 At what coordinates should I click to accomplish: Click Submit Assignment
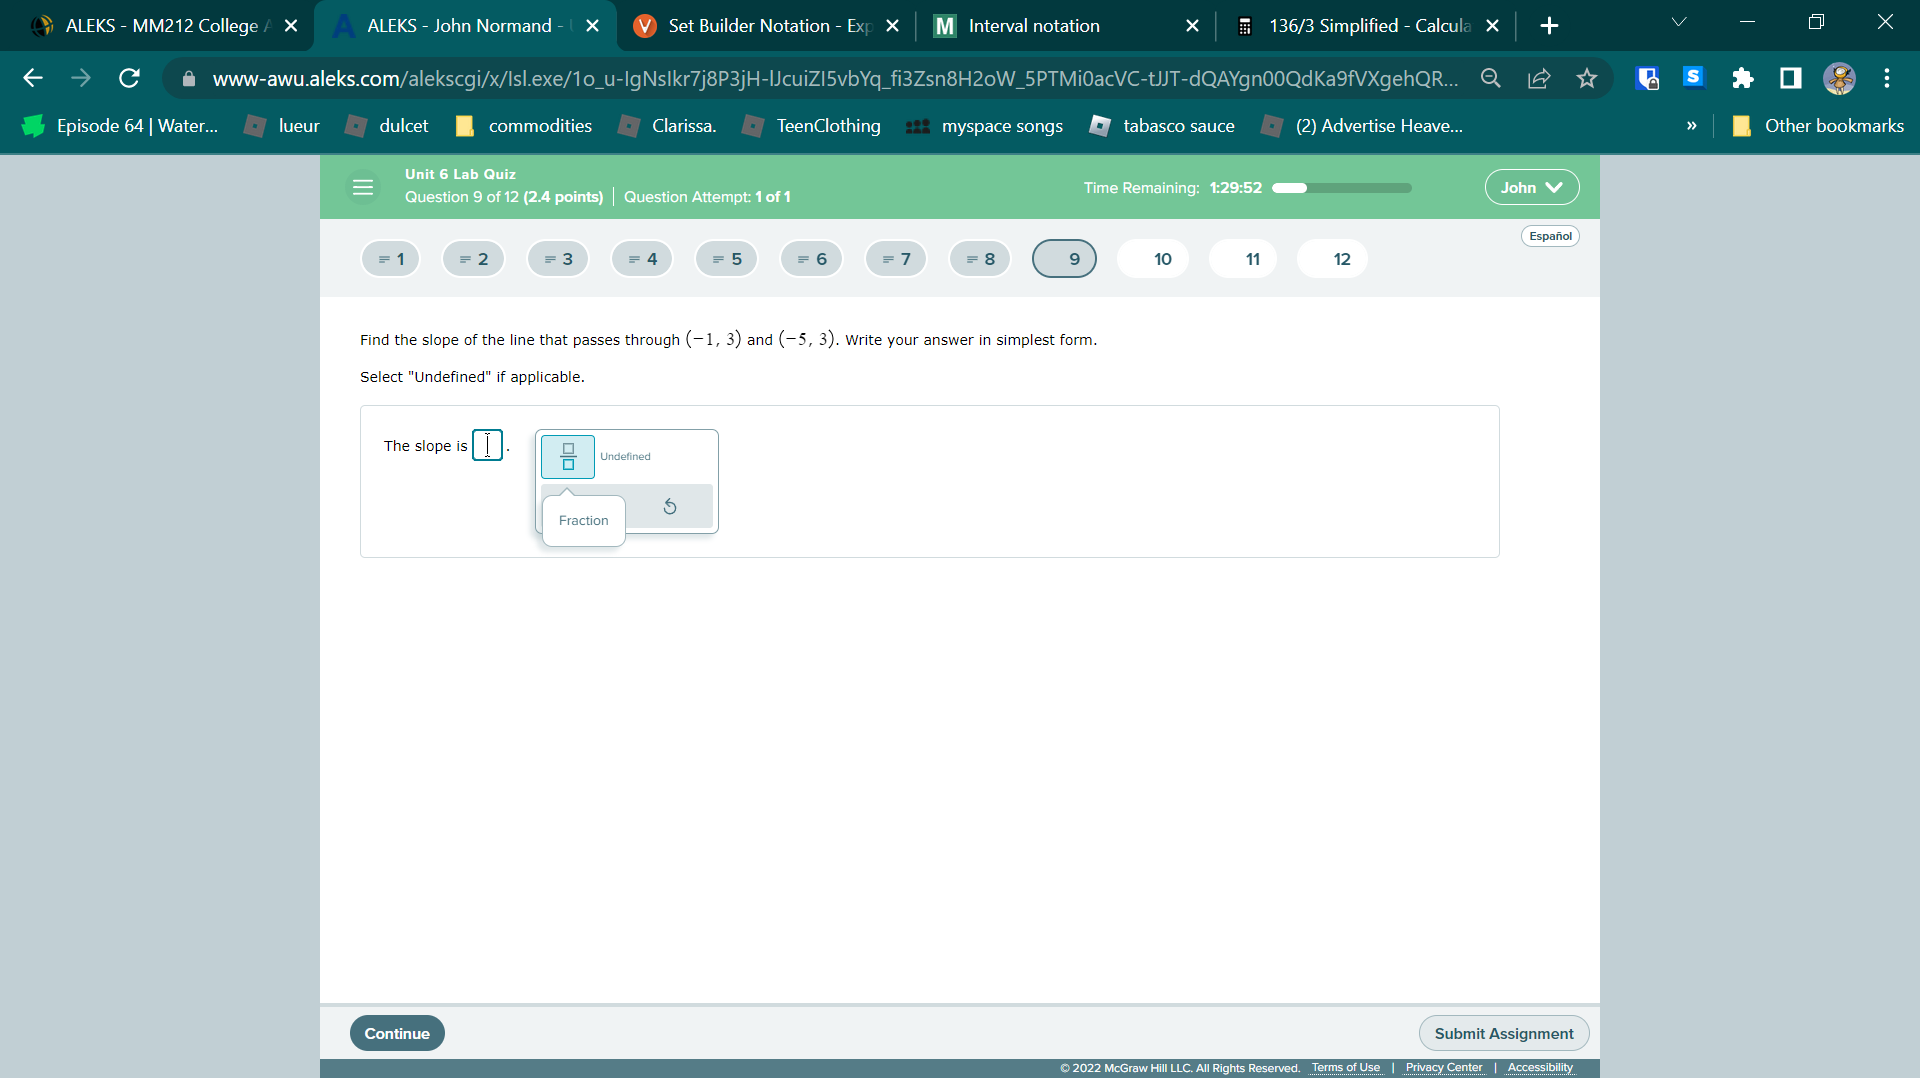click(1504, 1033)
